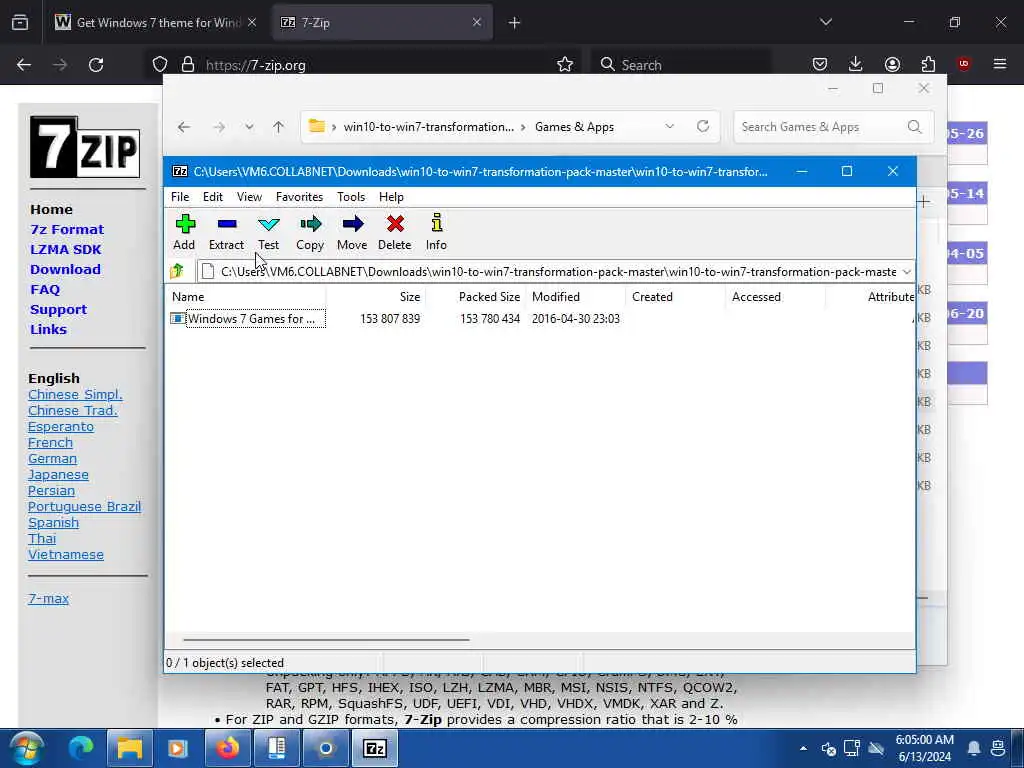Go up one folder level in 7-Zip
Image resolution: width=1024 pixels, height=768 pixels.
177,271
